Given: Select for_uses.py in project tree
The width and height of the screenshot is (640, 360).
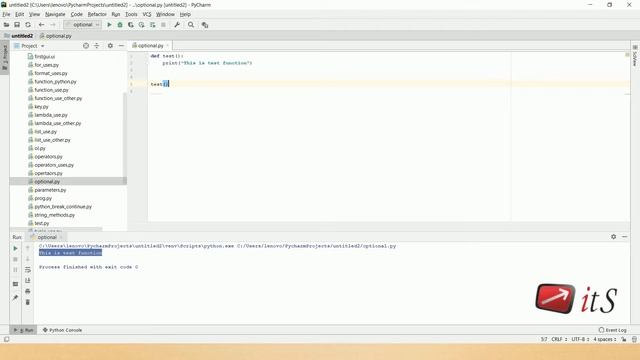Looking at the screenshot, I should [x=47, y=65].
